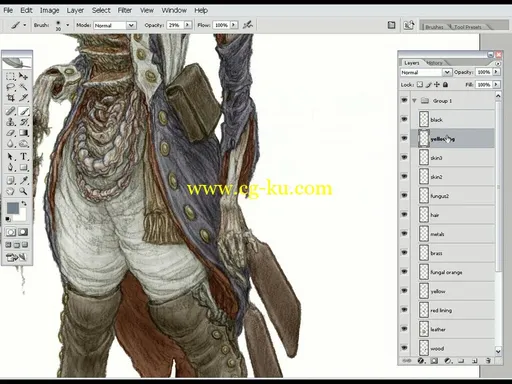Reset to default black and white colors
The width and height of the screenshot is (512, 384).
coord(8,219)
